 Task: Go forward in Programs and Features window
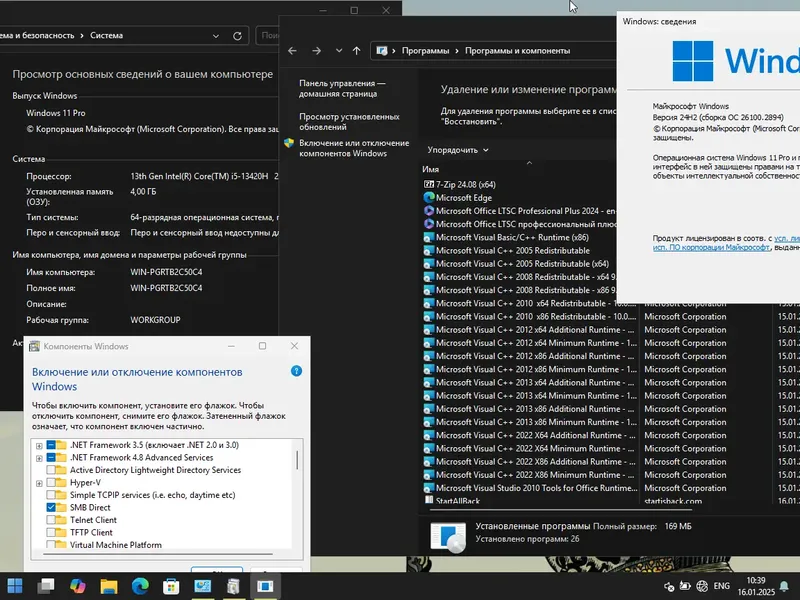click(x=316, y=51)
